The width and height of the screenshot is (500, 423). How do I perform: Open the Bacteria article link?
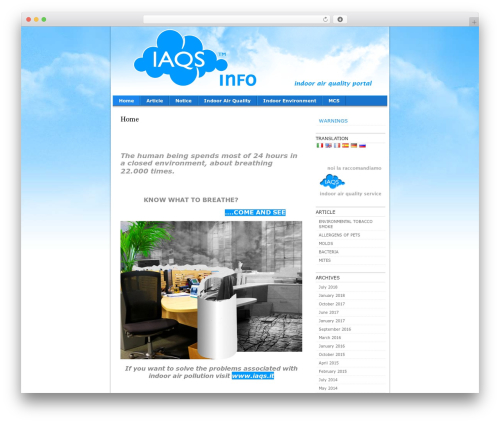(329, 252)
